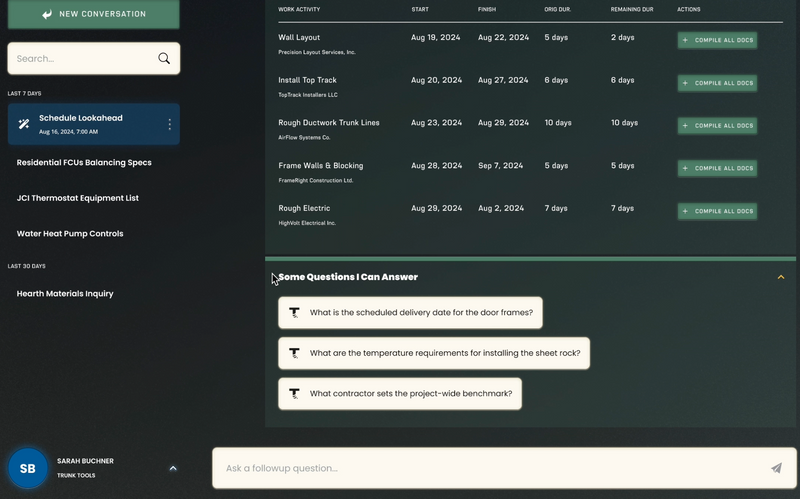
Task: Open Hearth Materials Inquiry conversation
Action: (65, 294)
